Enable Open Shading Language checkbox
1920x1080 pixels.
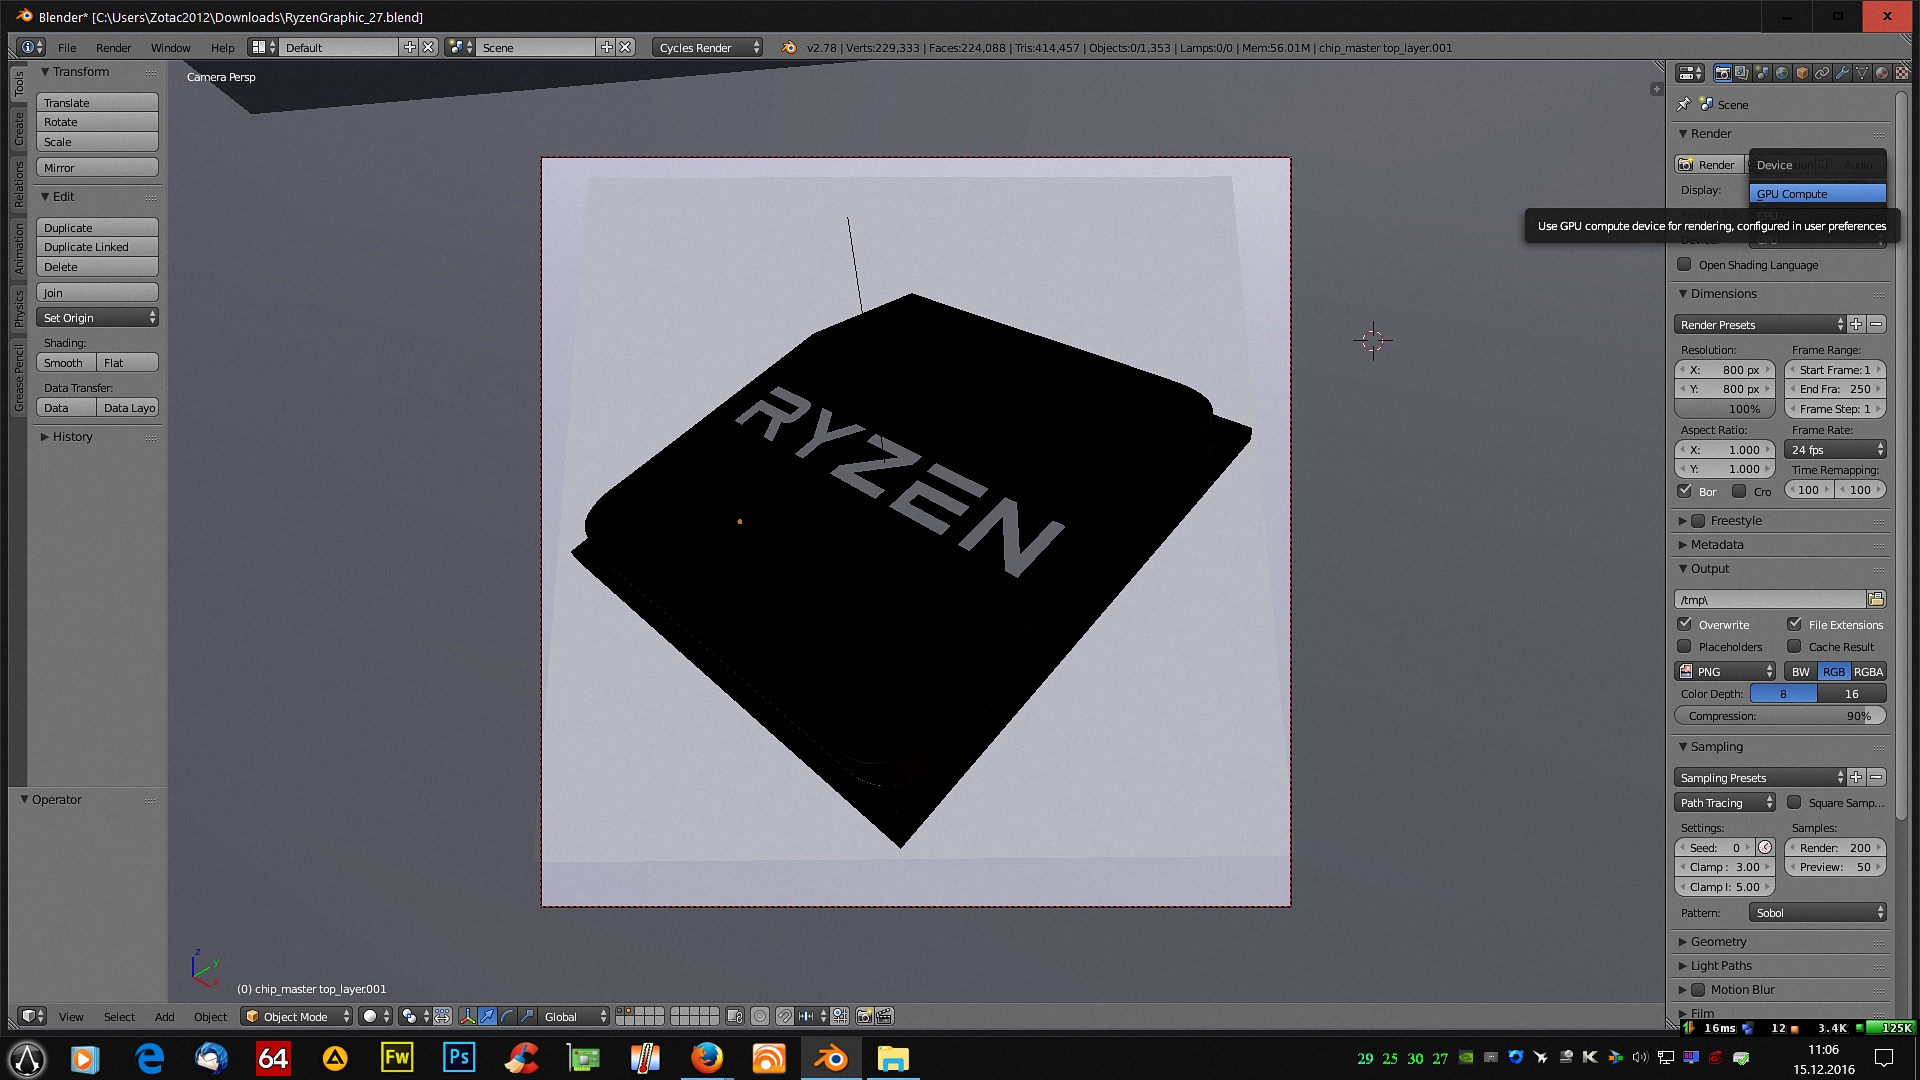tap(1685, 264)
